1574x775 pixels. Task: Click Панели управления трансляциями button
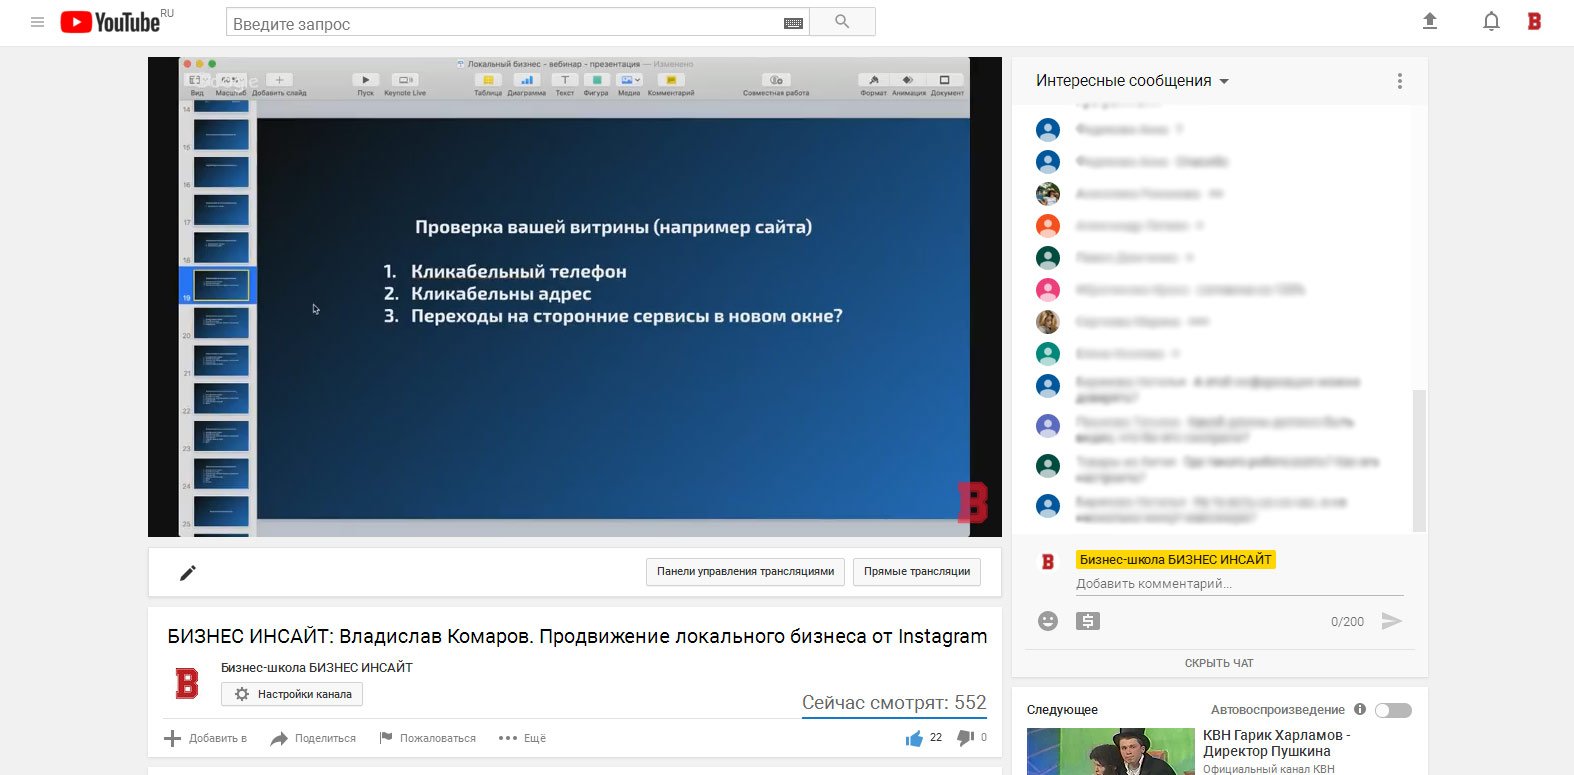(745, 572)
